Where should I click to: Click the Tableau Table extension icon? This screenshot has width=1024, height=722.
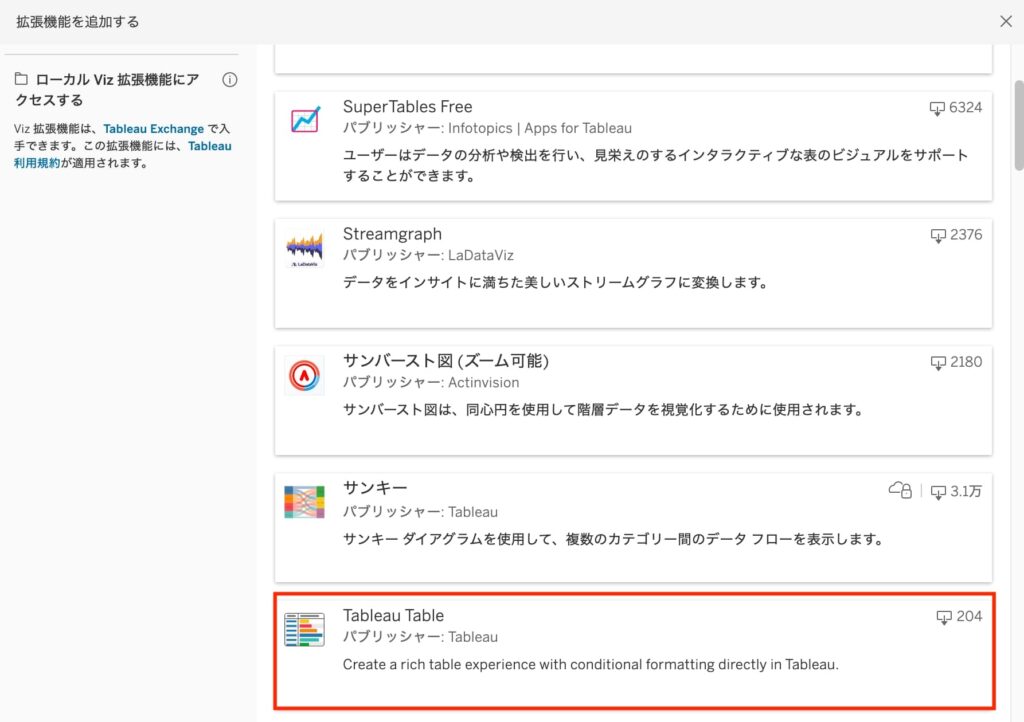click(x=304, y=629)
